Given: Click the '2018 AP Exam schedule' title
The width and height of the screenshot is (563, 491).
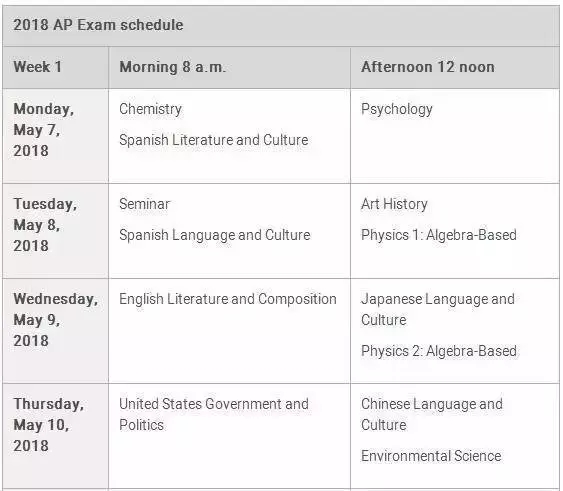Looking at the screenshot, I should 98,25.
